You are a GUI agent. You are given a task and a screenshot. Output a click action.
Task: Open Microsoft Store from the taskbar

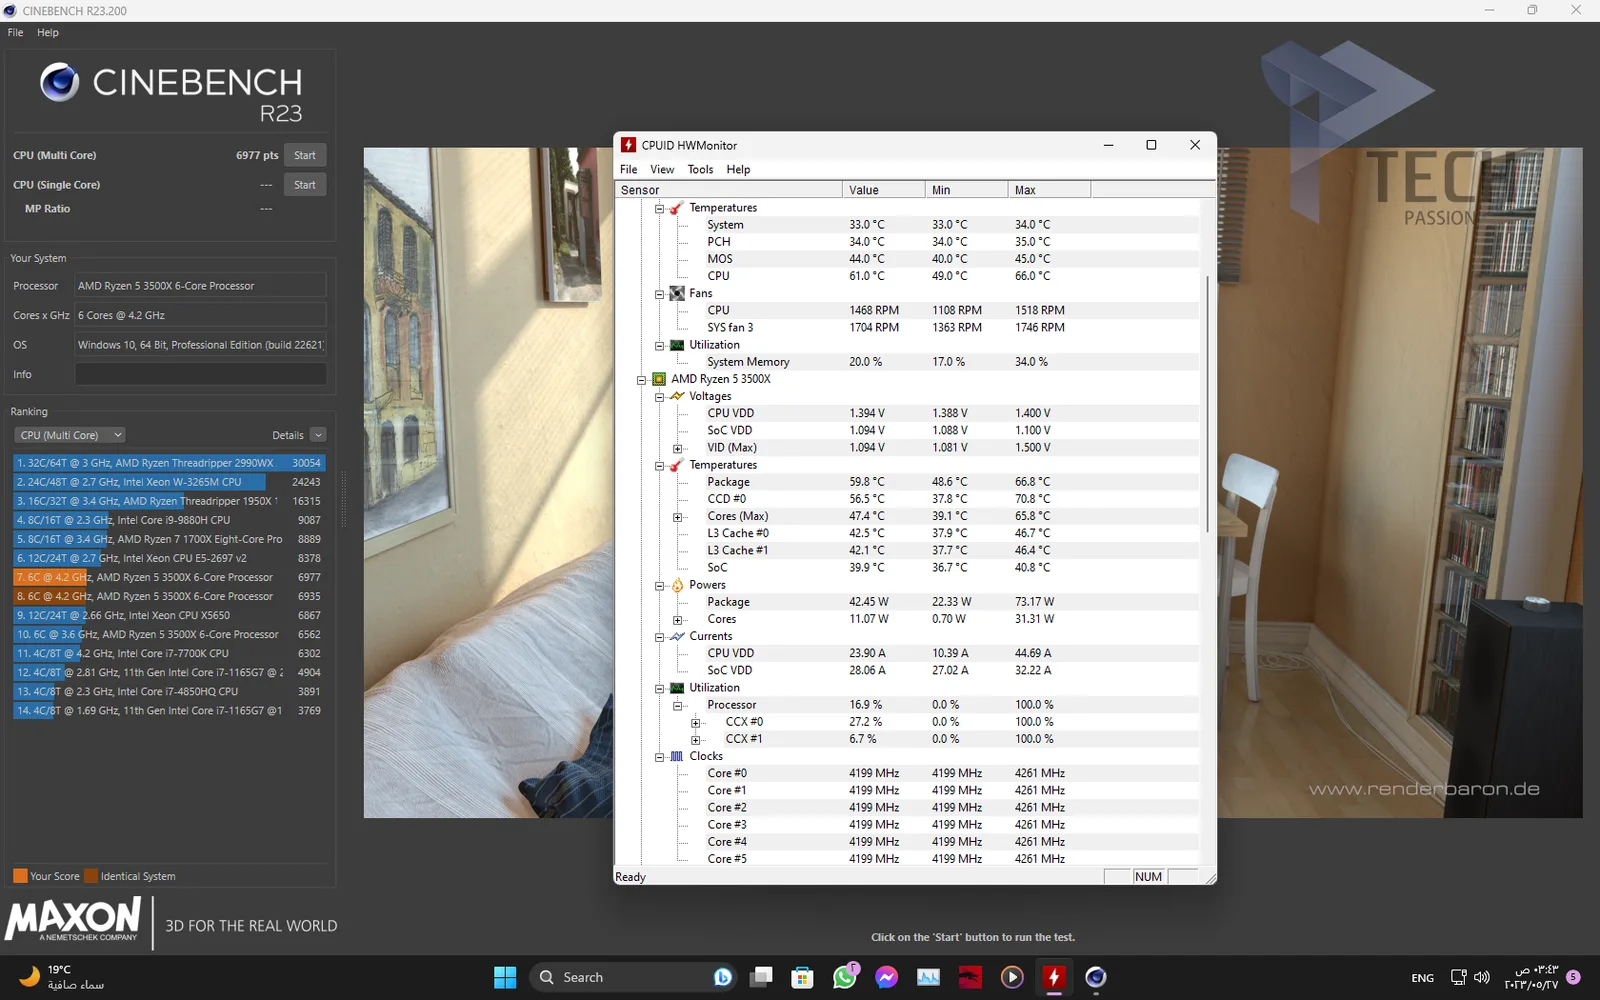[x=802, y=977]
